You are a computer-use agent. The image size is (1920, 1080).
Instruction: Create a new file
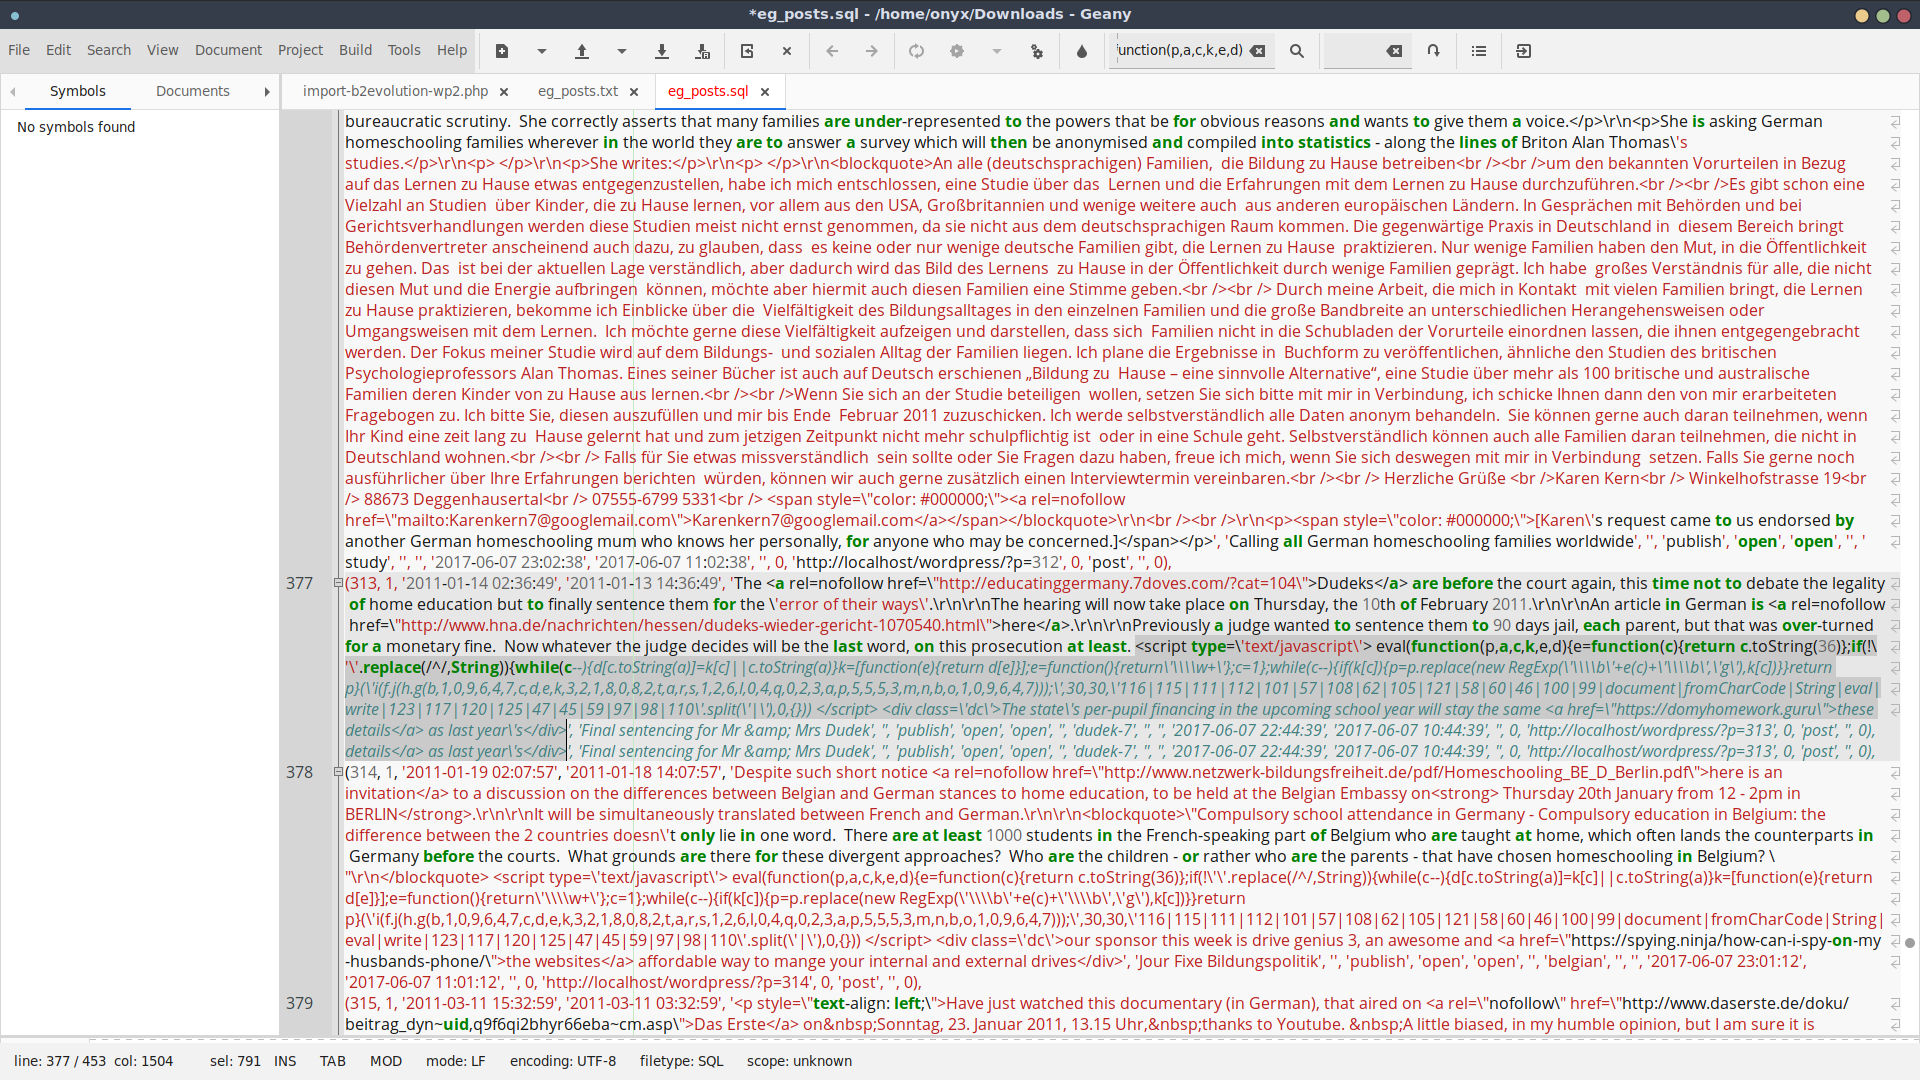(x=502, y=50)
